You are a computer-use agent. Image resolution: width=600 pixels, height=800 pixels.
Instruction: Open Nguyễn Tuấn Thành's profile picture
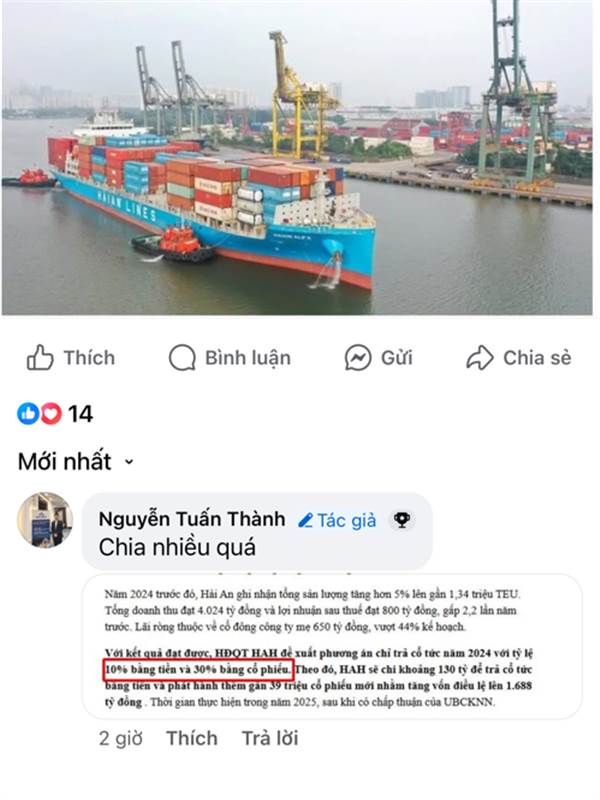point(45,520)
